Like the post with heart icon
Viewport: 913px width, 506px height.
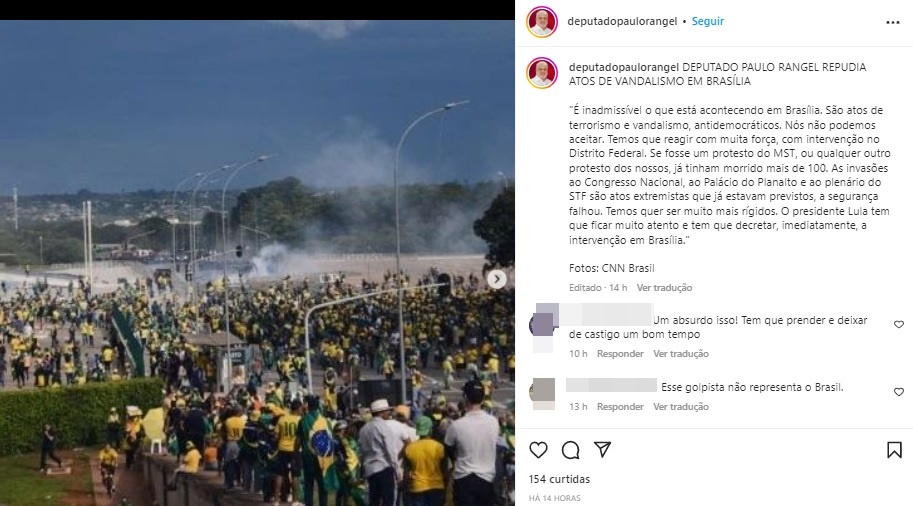pos(538,450)
